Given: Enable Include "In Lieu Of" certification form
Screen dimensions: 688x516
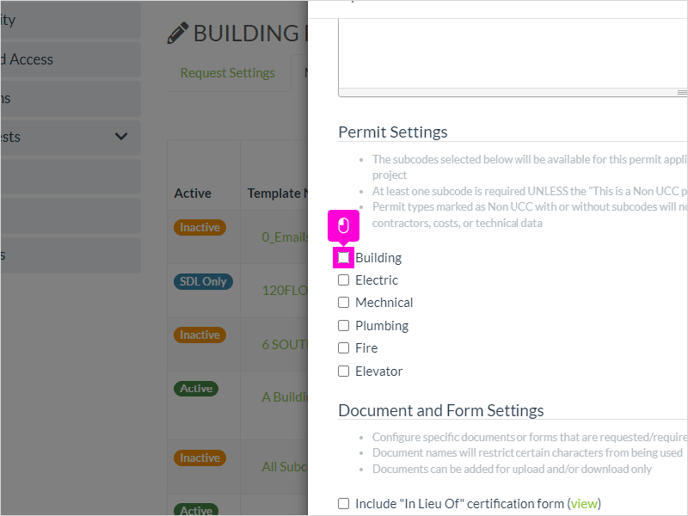Looking at the screenshot, I should click(344, 503).
